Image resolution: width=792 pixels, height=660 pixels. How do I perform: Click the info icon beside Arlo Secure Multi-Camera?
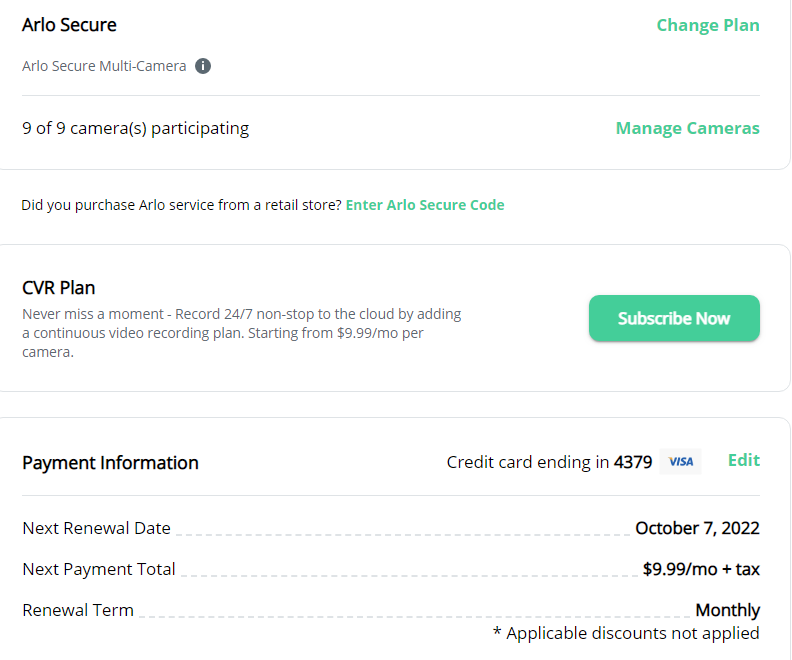203,66
